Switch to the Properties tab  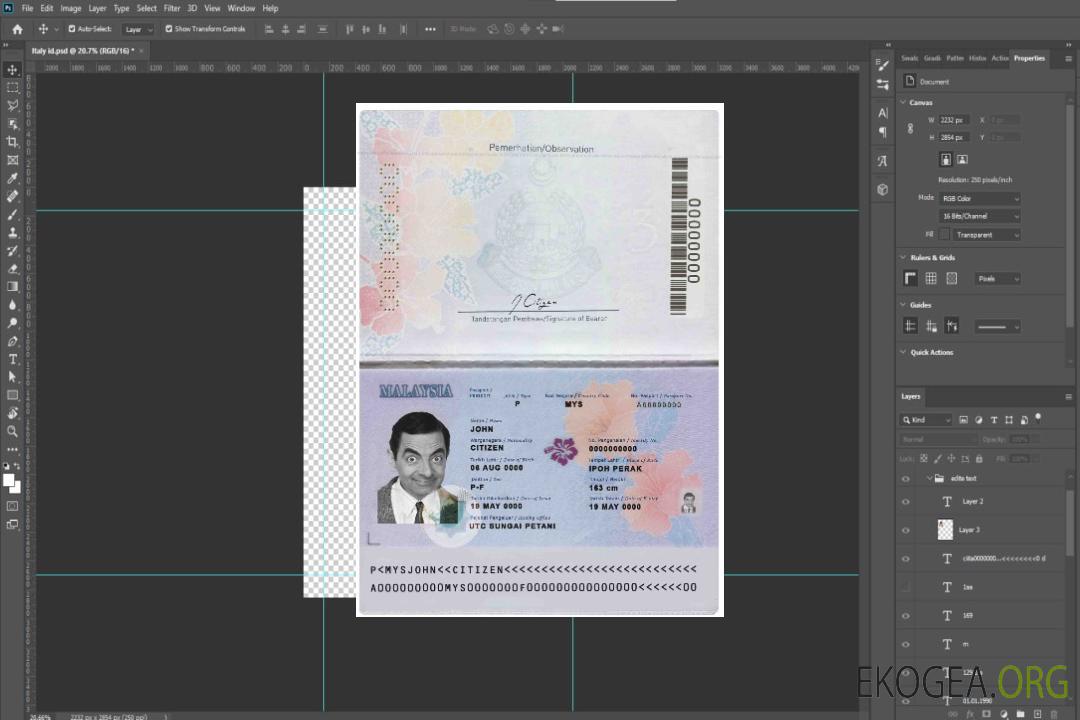1029,58
